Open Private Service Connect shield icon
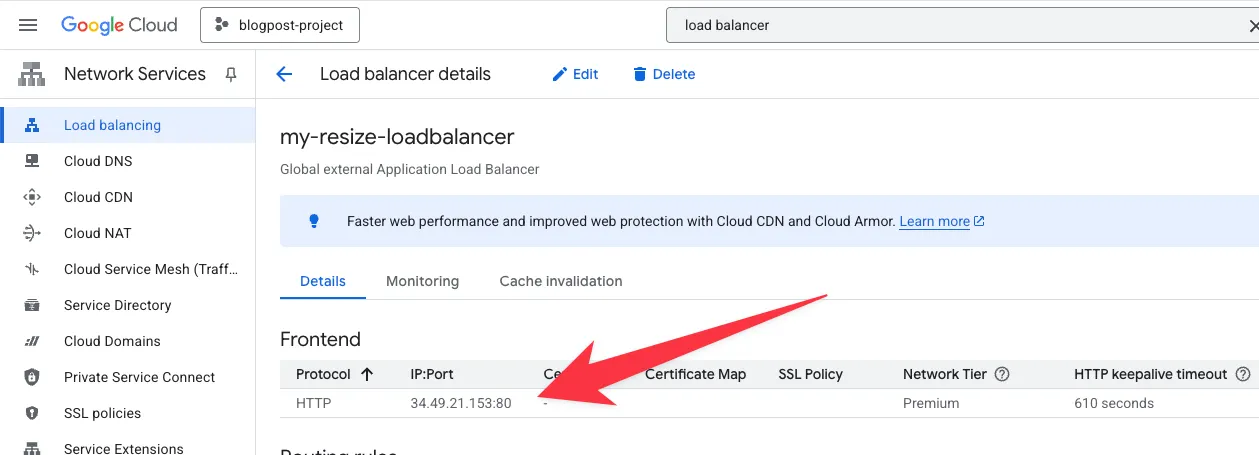 32,377
